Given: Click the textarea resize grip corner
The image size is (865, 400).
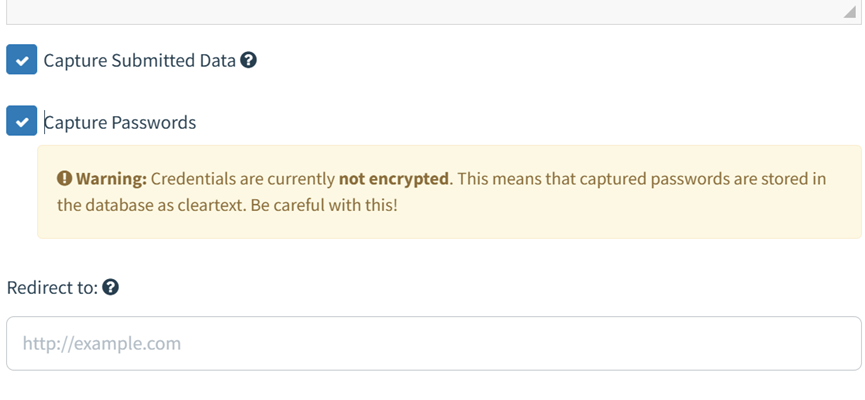Looking at the screenshot, I should pos(850,12).
